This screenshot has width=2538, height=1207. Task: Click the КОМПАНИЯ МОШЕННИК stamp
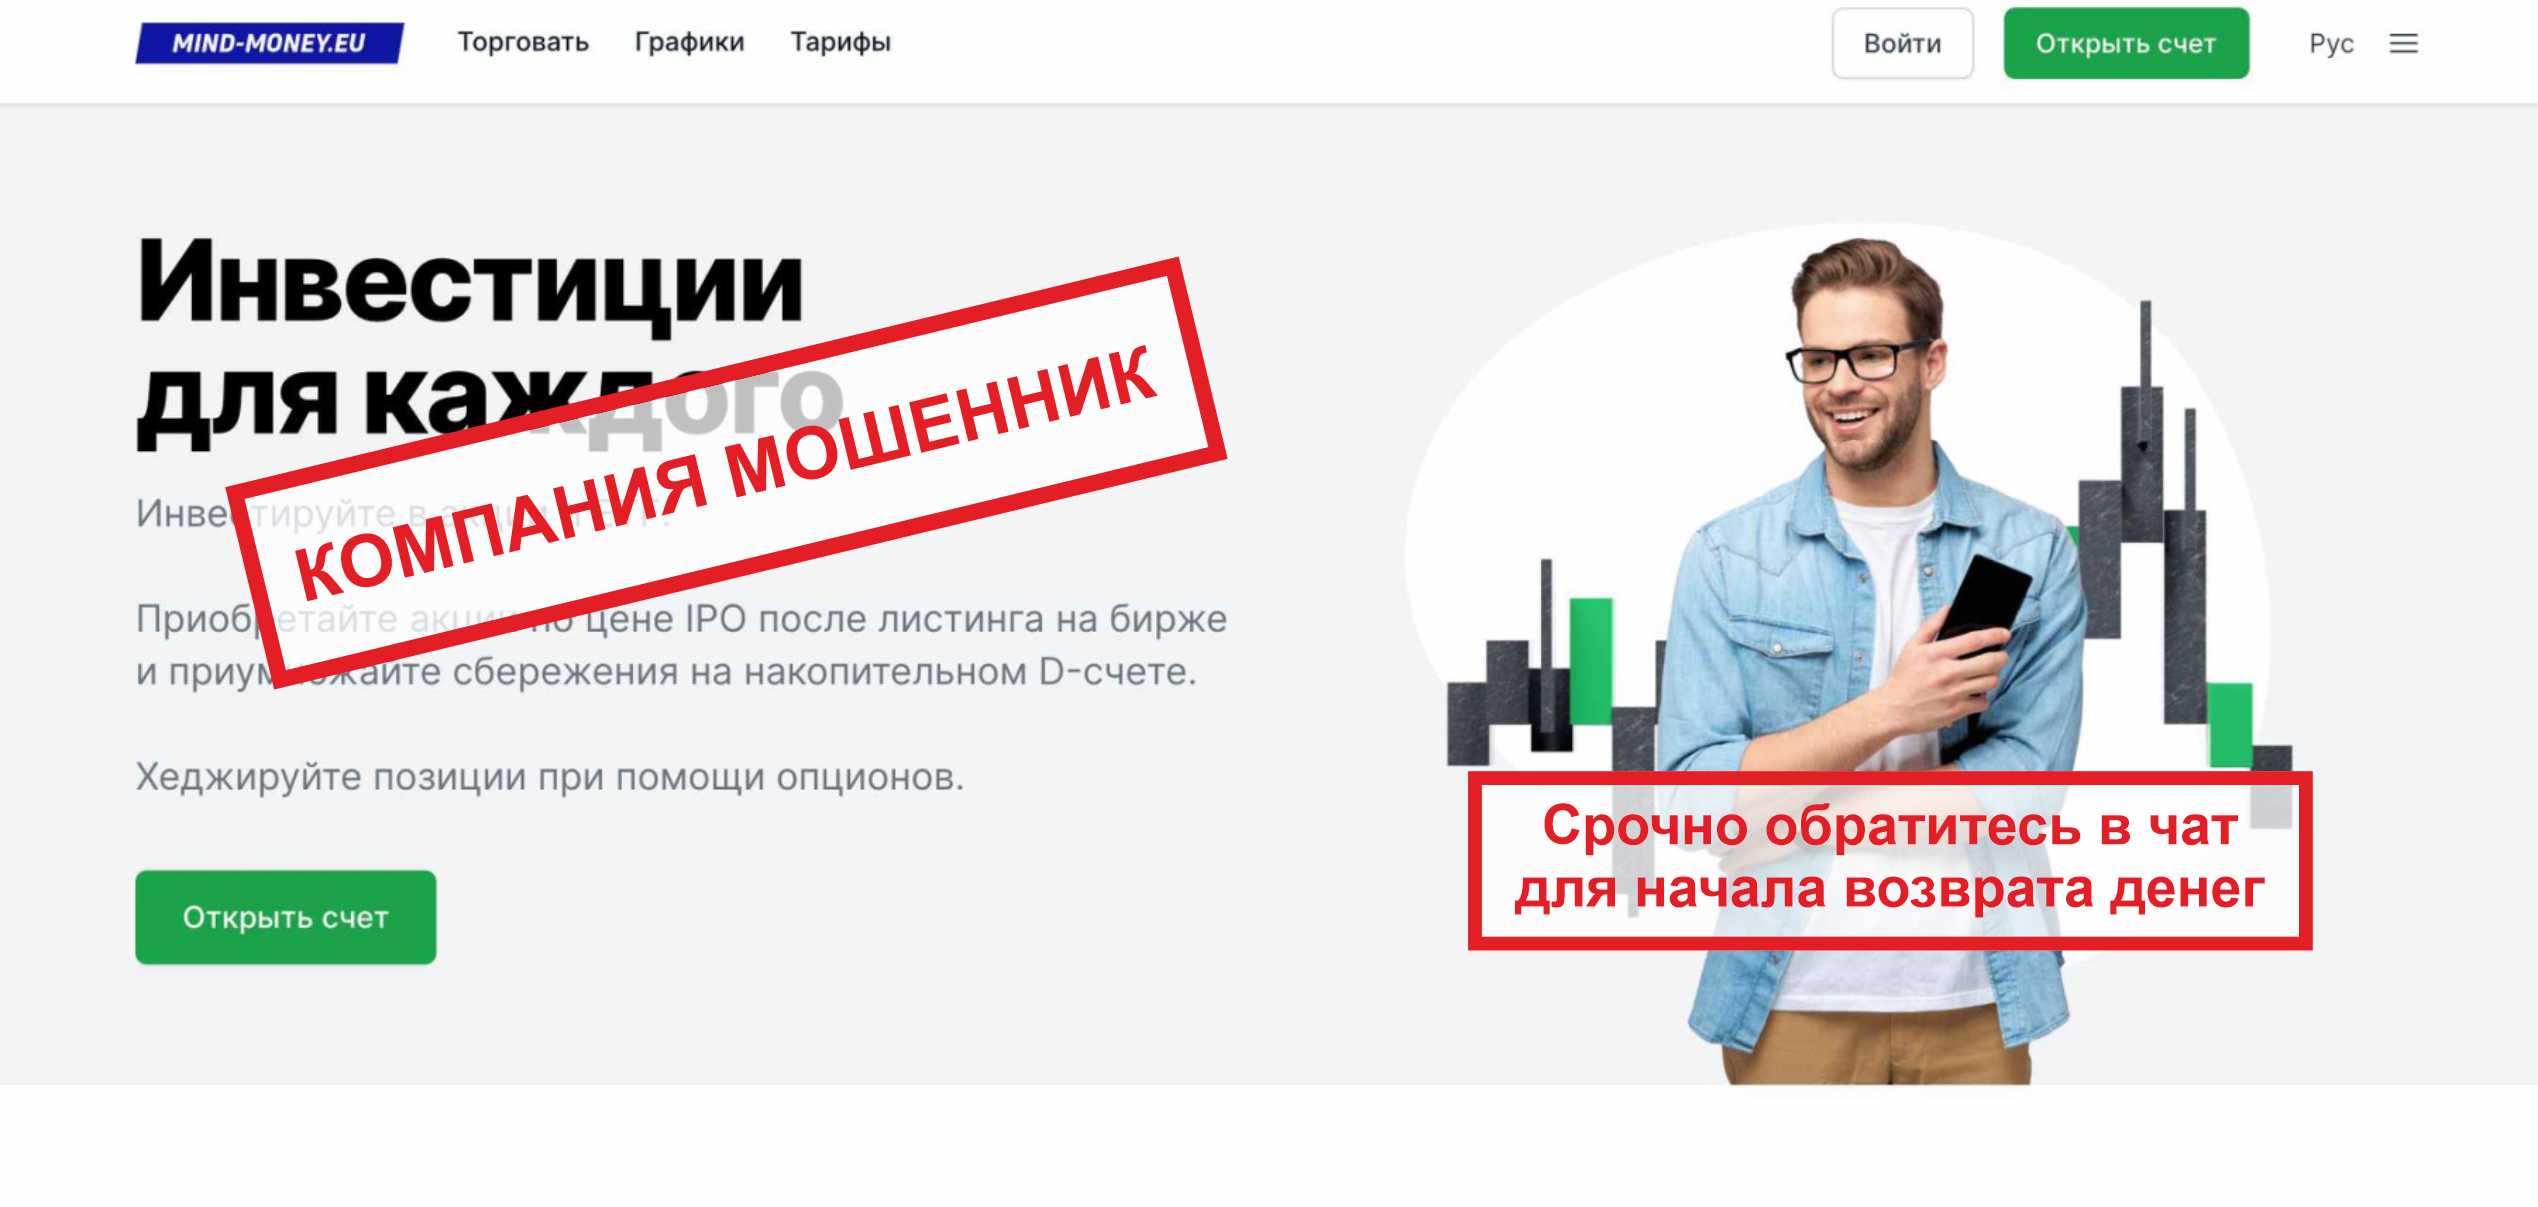pos(726,472)
